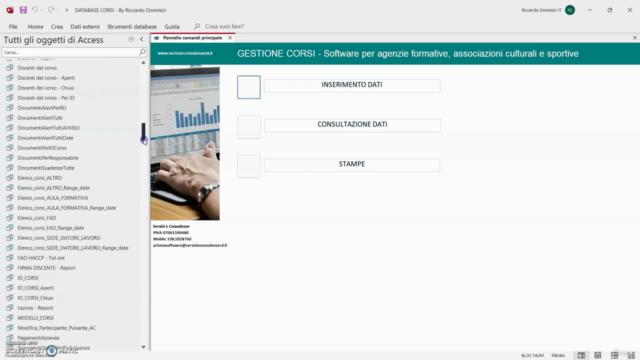Click the Riccardo Dominici account avatar

coord(570,10)
